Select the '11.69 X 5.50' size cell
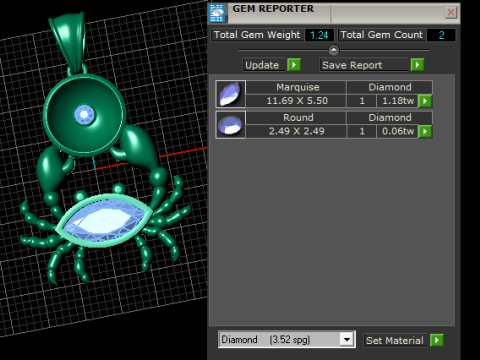 296,101
